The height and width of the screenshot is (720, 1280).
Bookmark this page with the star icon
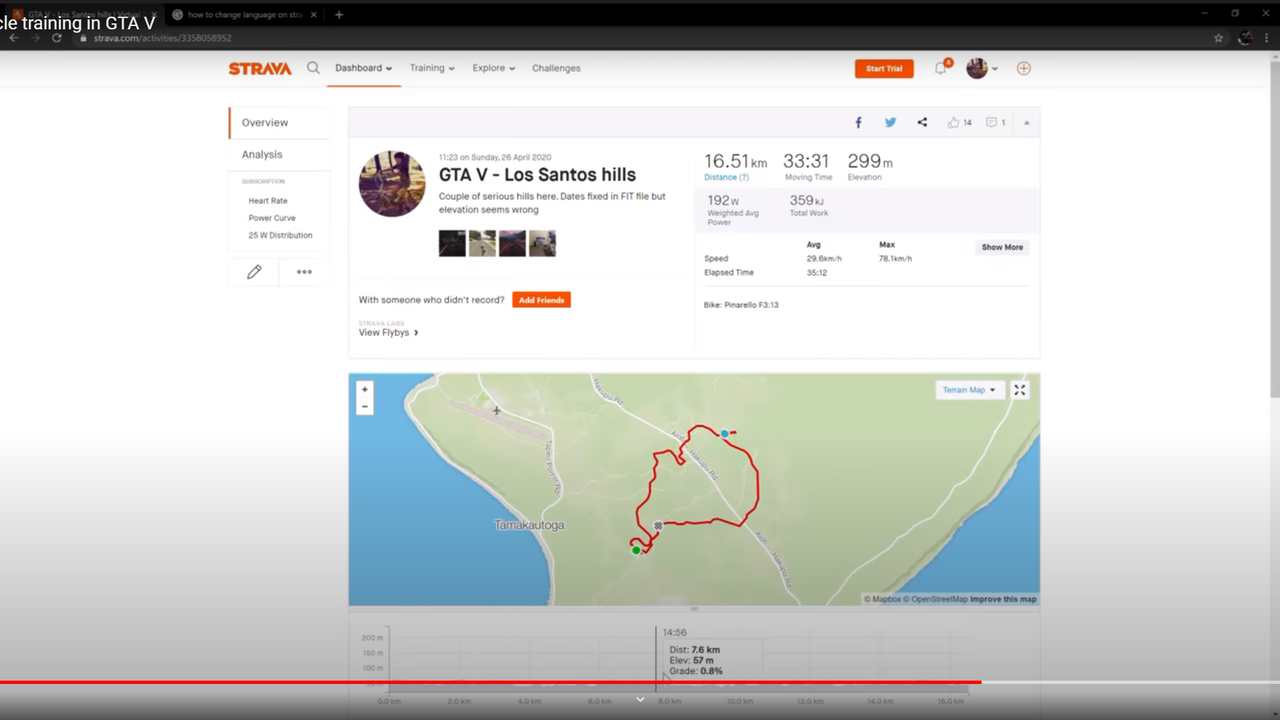(x=1218, y=38)
